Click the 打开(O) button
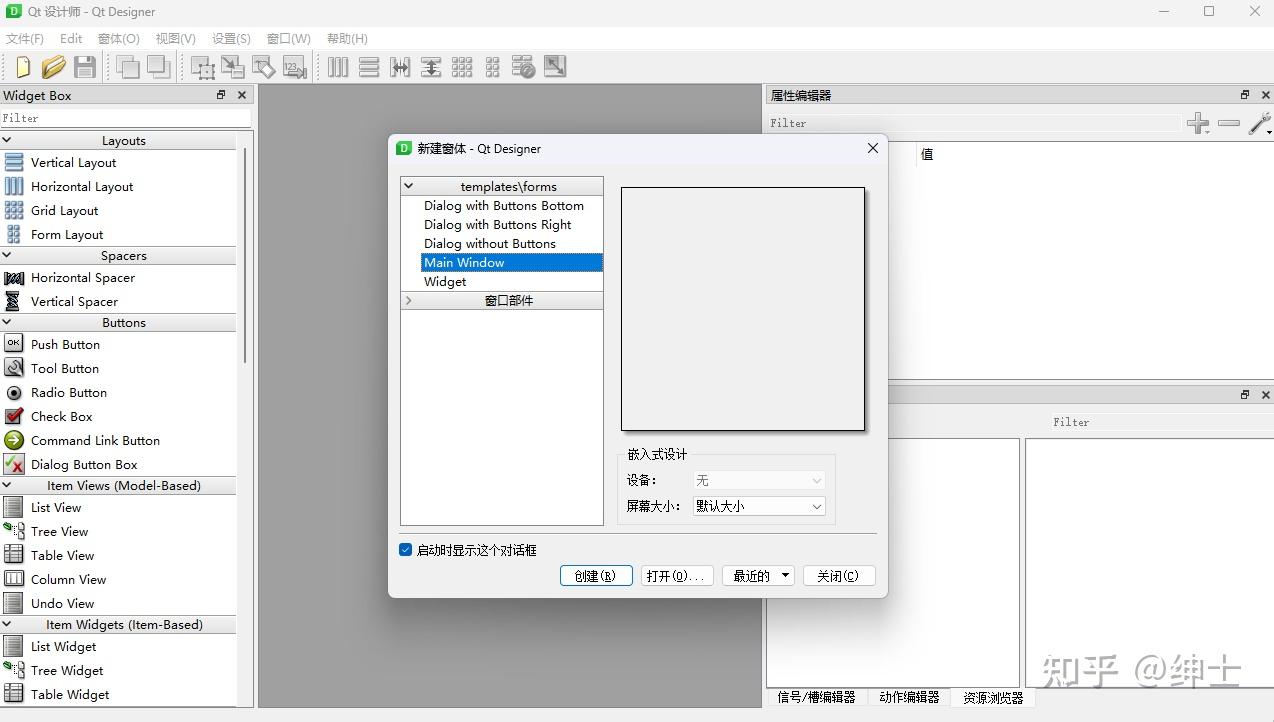 [x=676, y=575]
